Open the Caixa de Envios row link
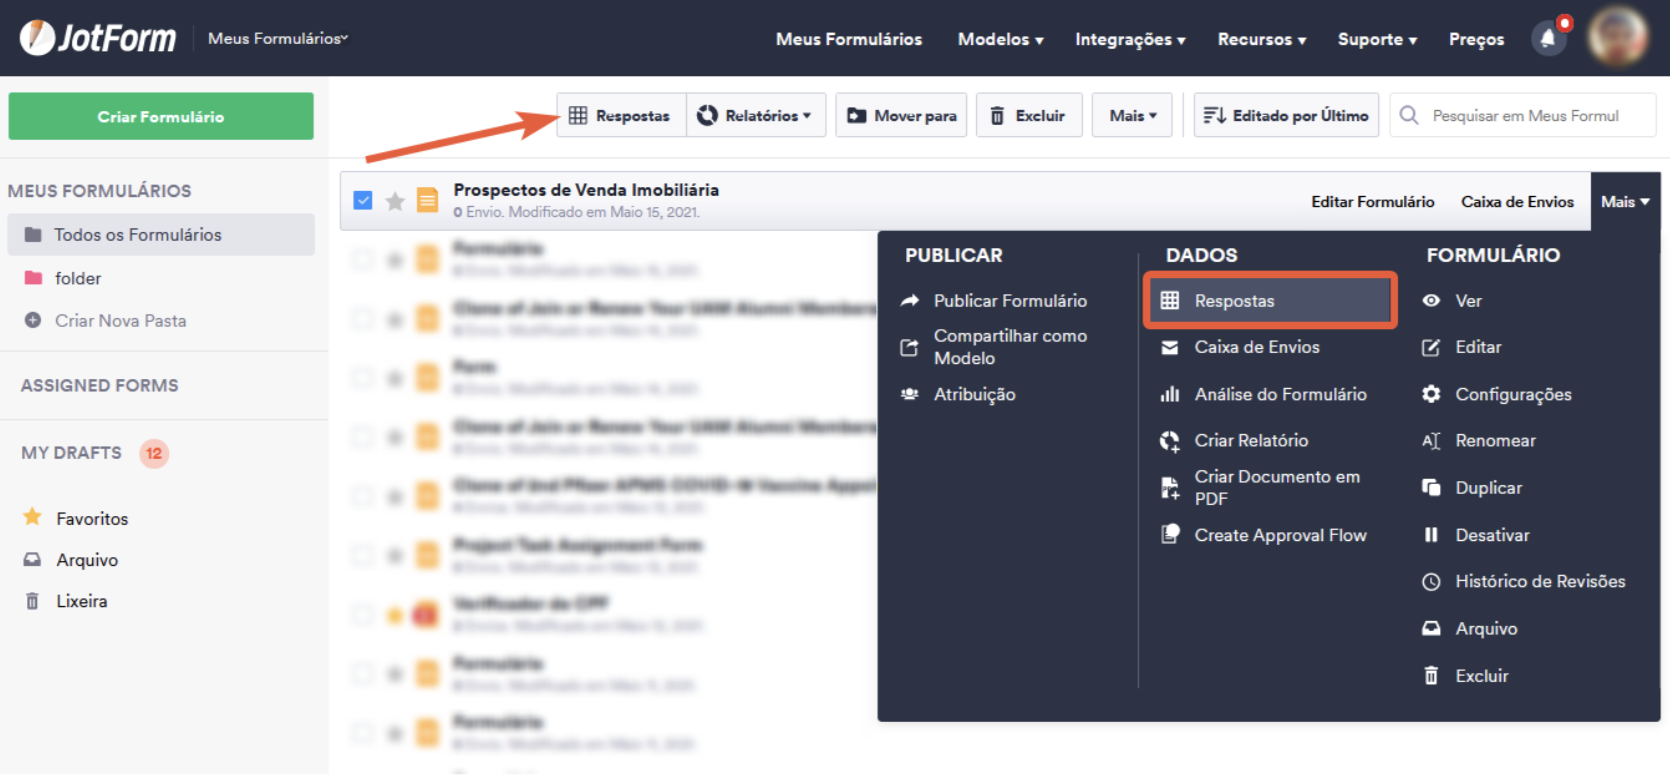 point(1517,201)
